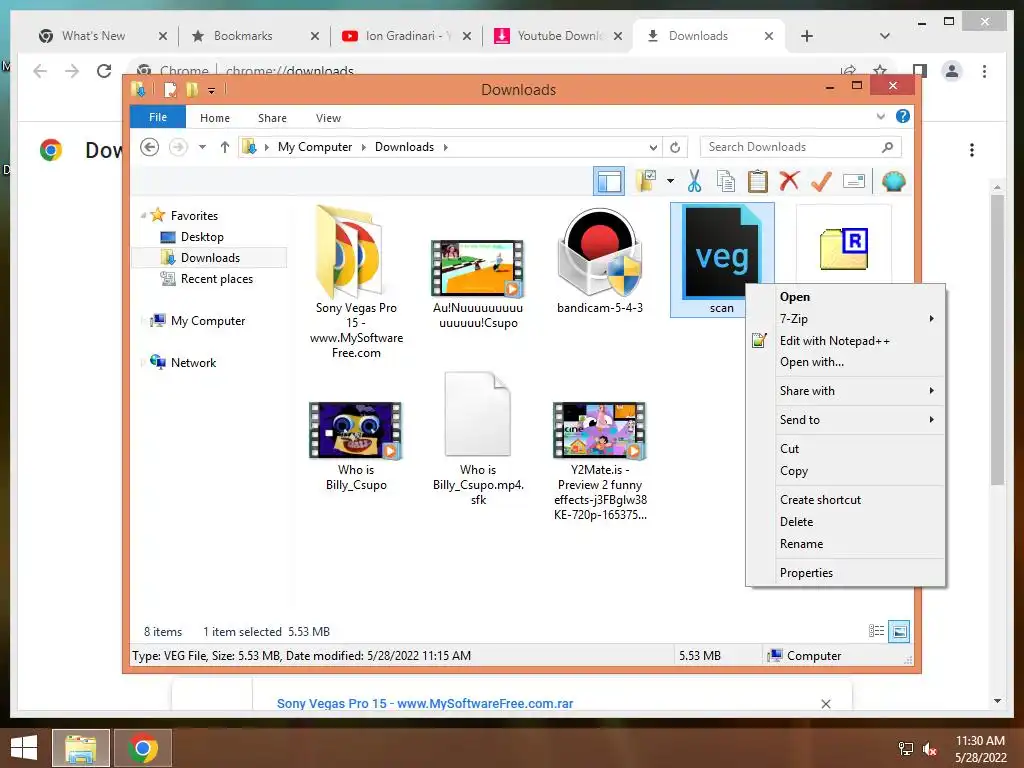Select the Who is Billy_Csupo.mp4.sfk file
Screen dimensions: 1024x768
pos(478,439)
